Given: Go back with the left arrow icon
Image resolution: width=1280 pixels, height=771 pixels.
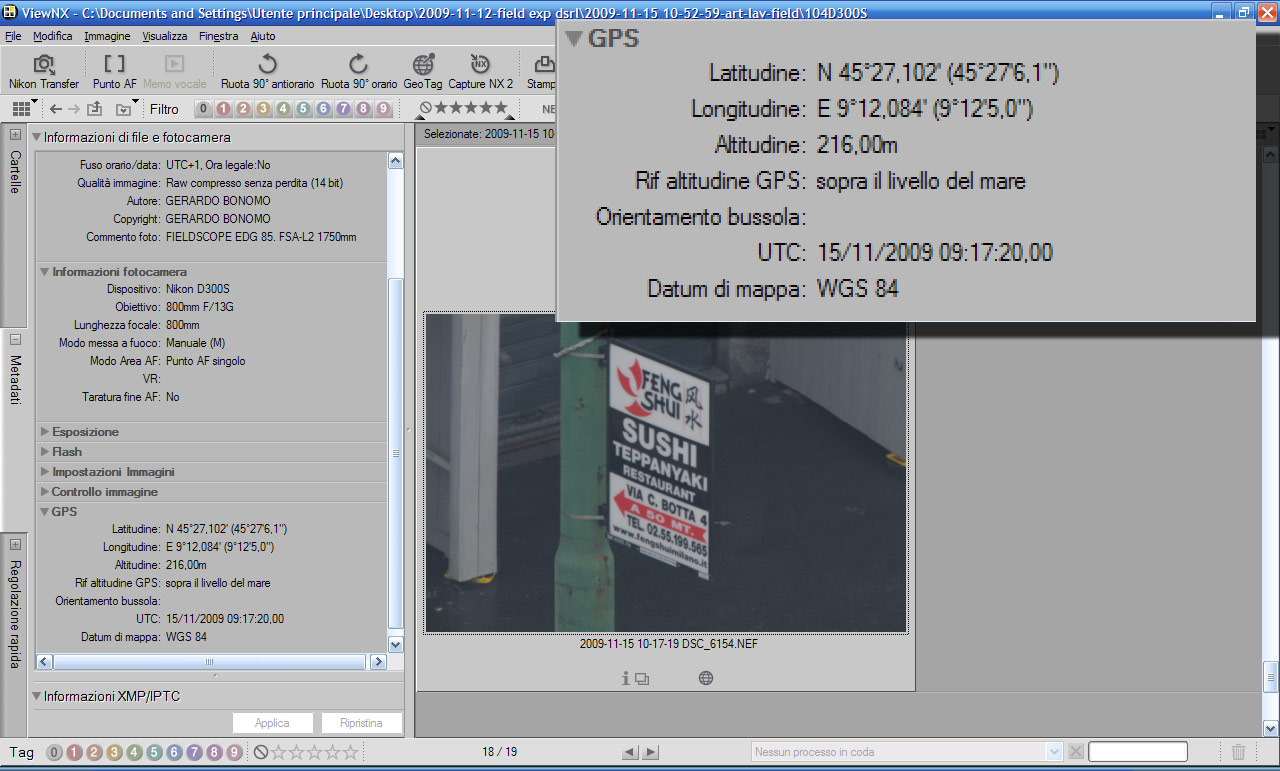Looking at the screenshot, I should [x=56, y=109].
